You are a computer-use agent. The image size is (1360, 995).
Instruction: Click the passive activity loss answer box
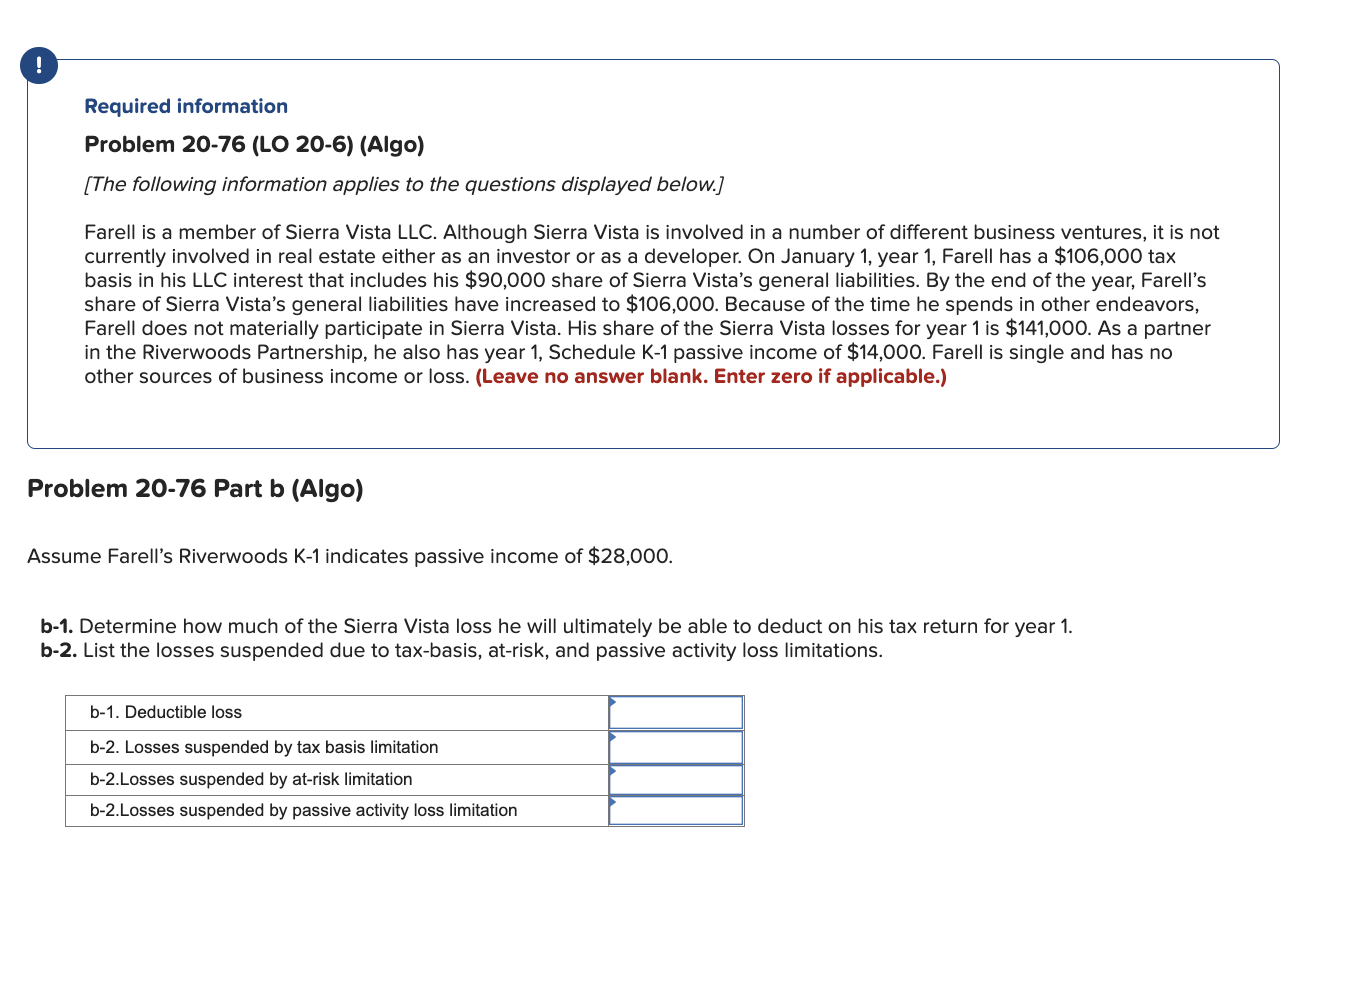click(676, 810)
